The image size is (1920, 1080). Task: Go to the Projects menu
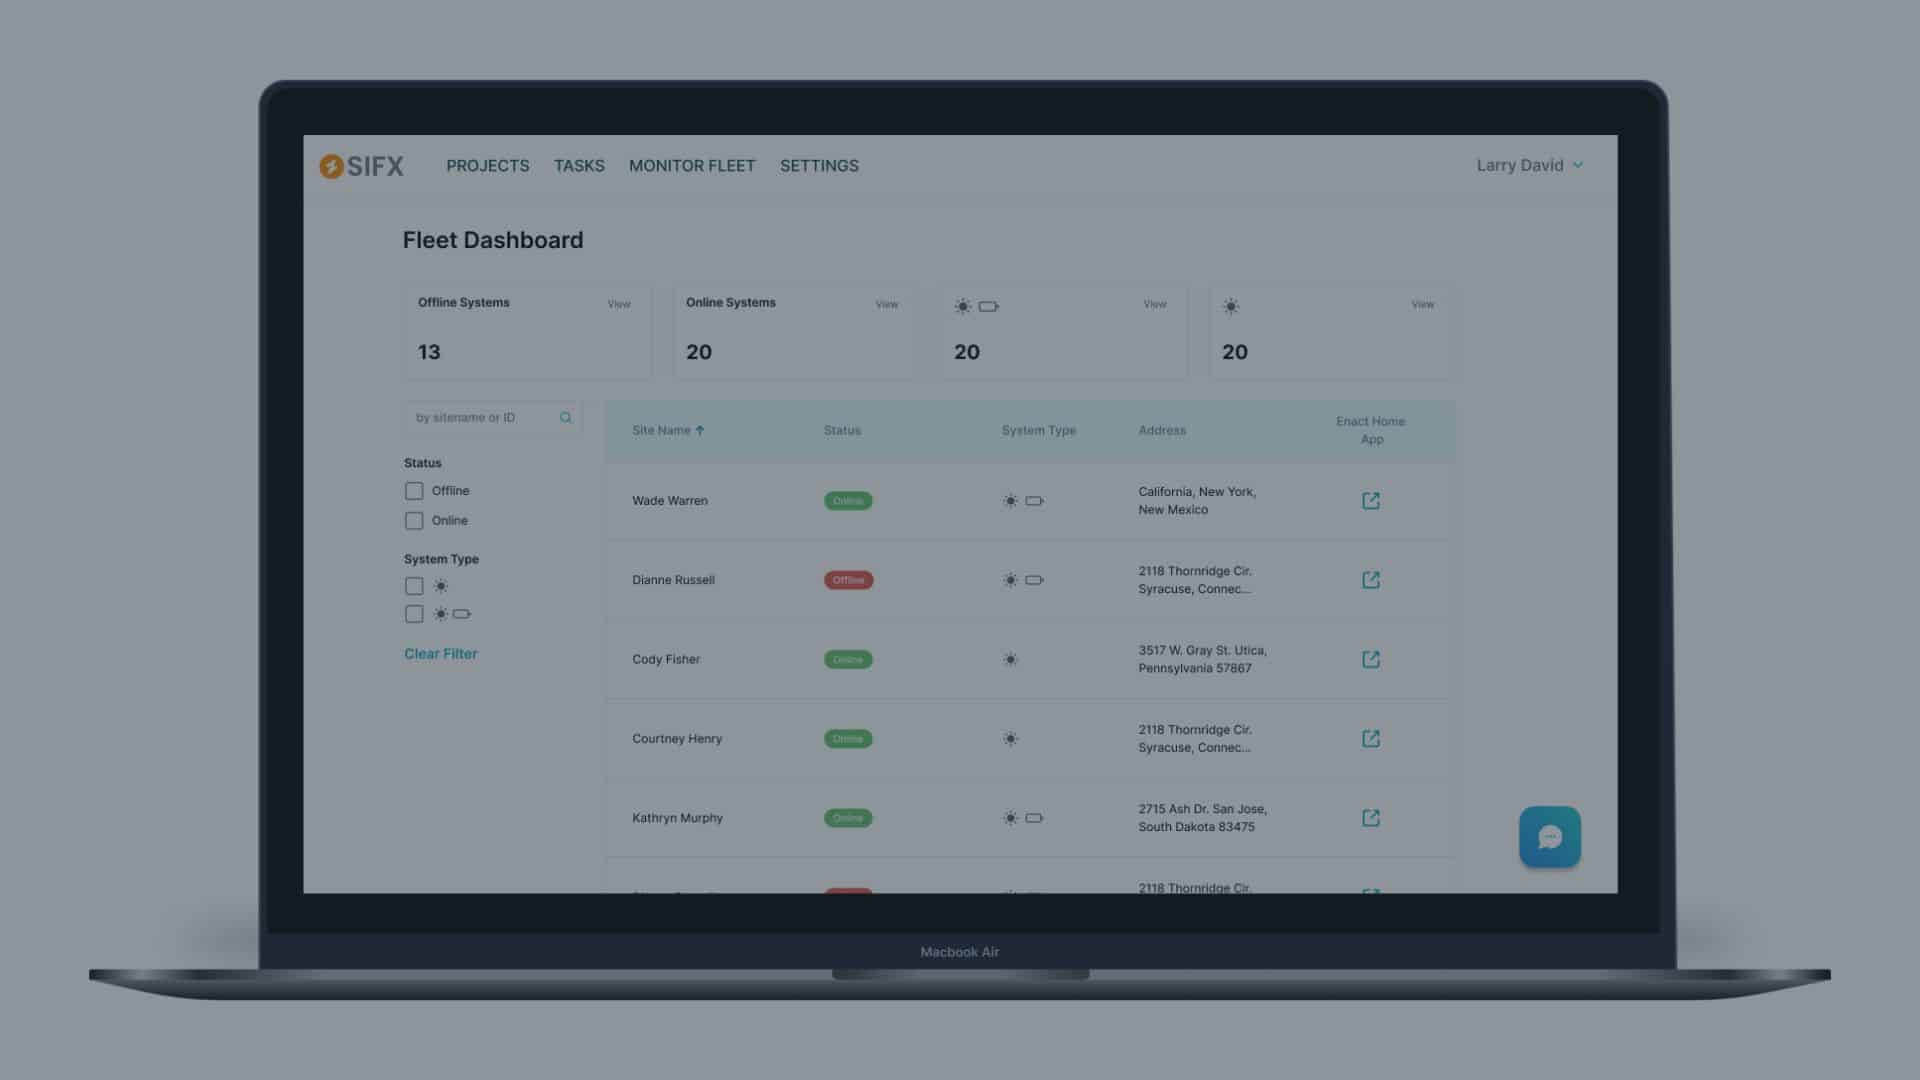coord(487,166)
